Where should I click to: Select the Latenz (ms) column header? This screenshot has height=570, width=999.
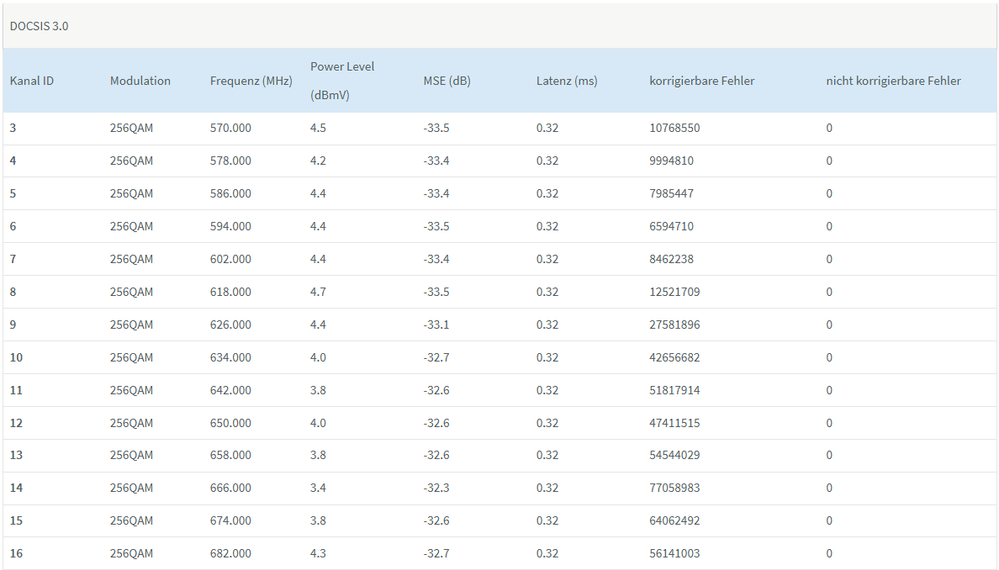pyautogui.click(x=566, y=81)
